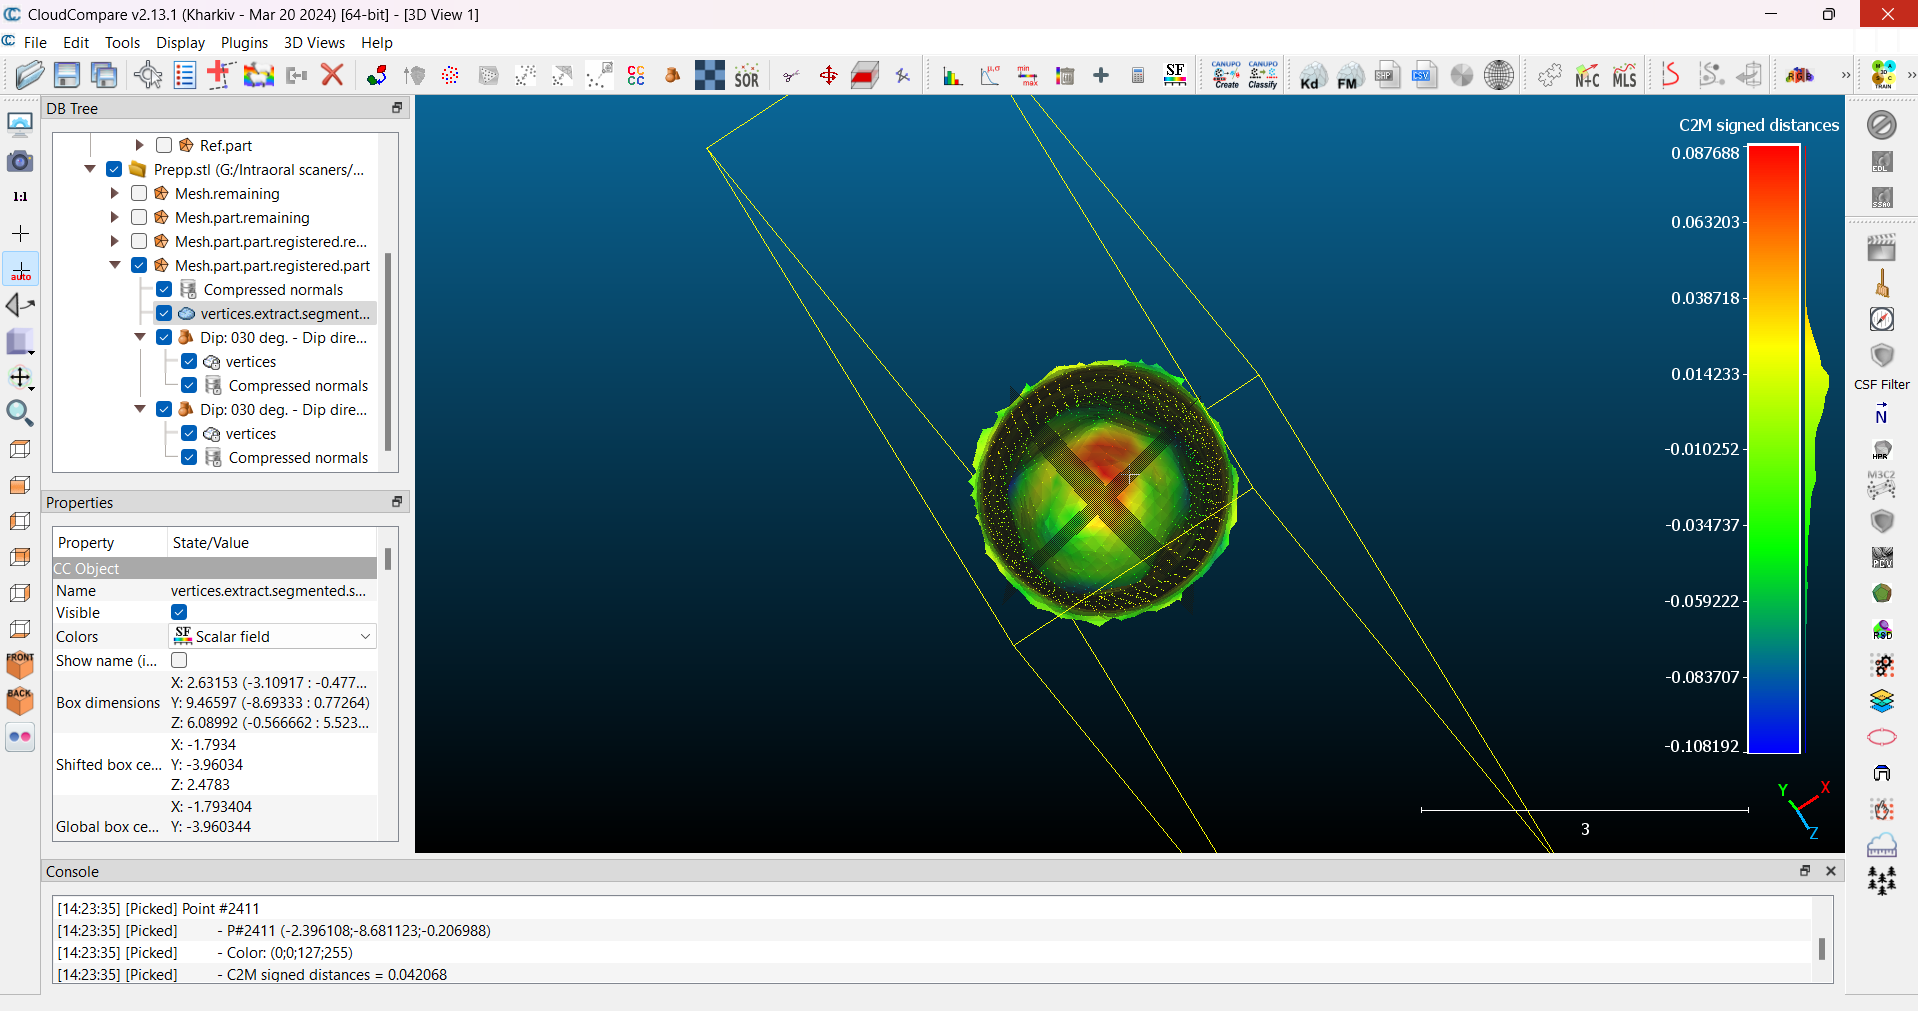Click the Open file folder icon
Viewport: 1918px width, 1011px height.
click(x=29, y=75)
